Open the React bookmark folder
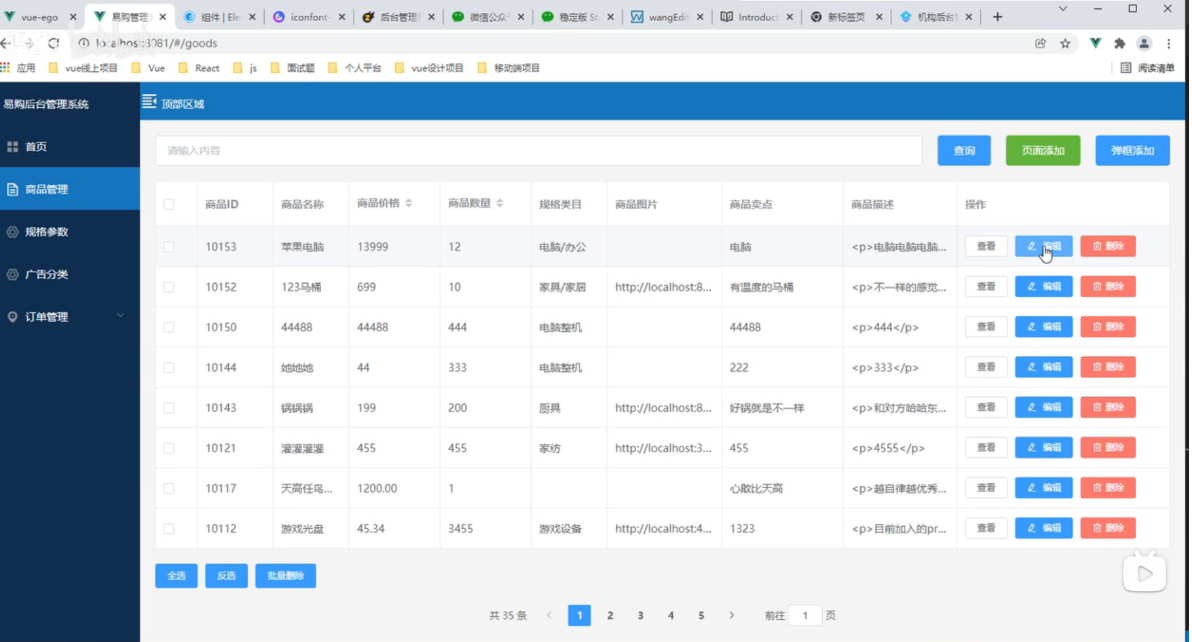This screenshot has height=642, width=1192. (x=199, y=68)
